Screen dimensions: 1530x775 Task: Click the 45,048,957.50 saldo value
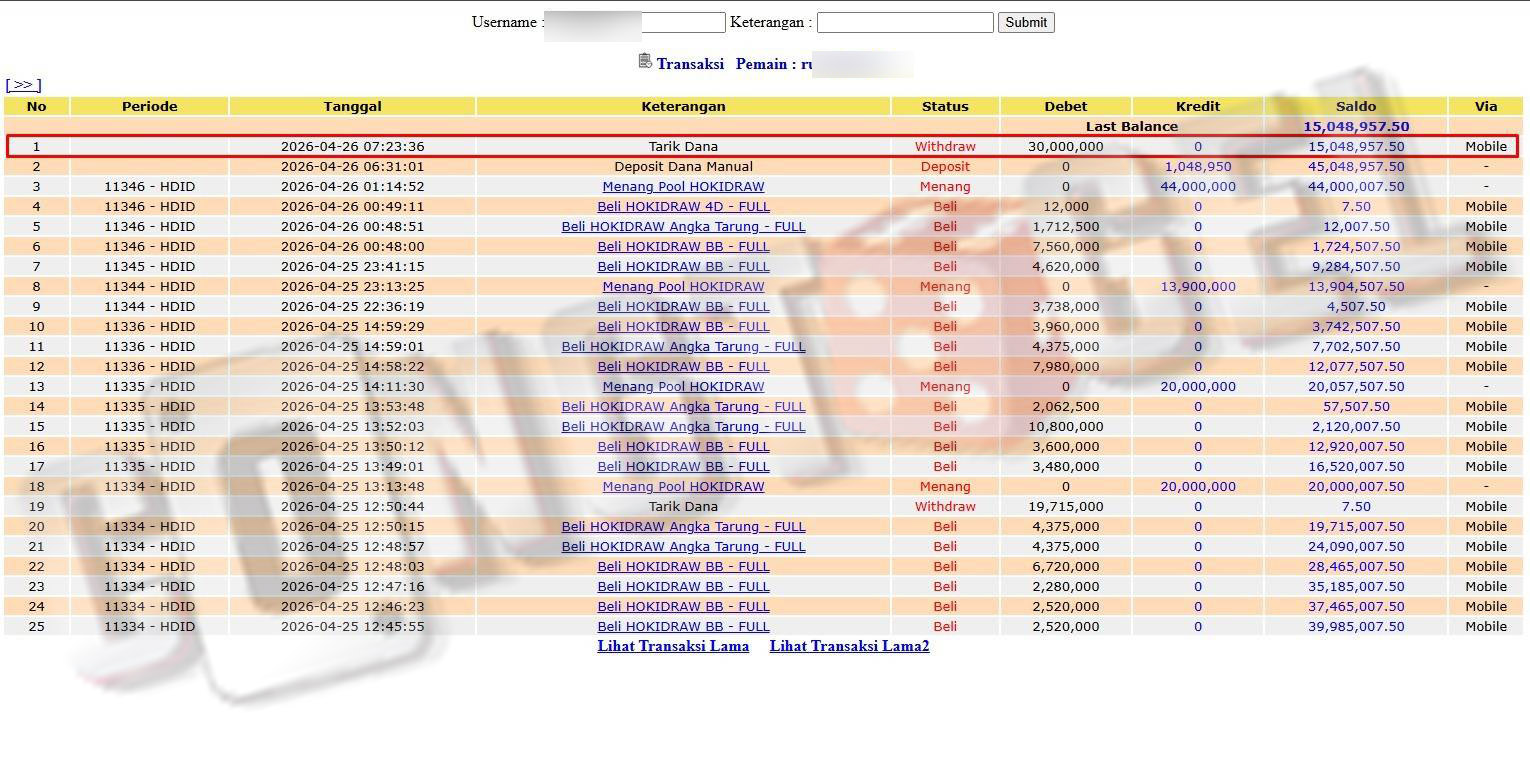[1356, 167]
